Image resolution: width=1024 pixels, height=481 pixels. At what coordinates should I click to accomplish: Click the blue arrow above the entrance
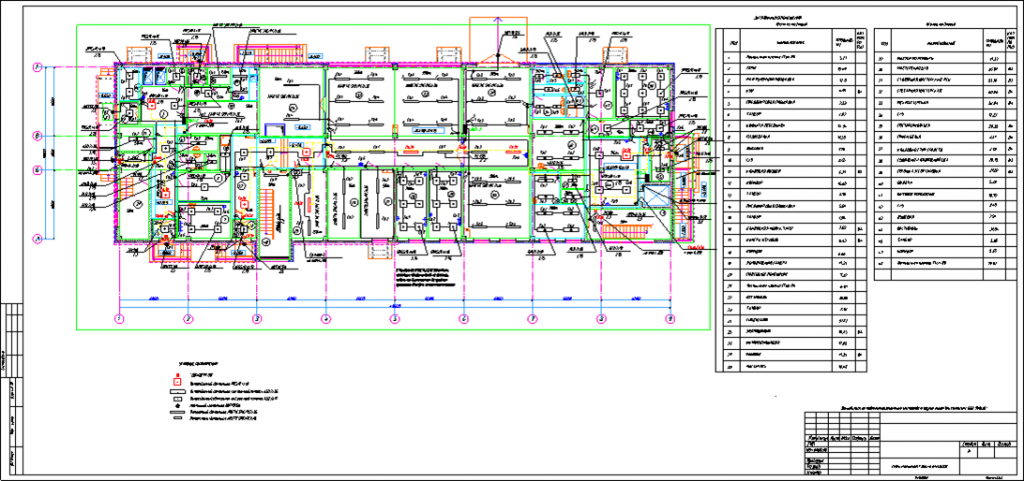click(498, 20)
